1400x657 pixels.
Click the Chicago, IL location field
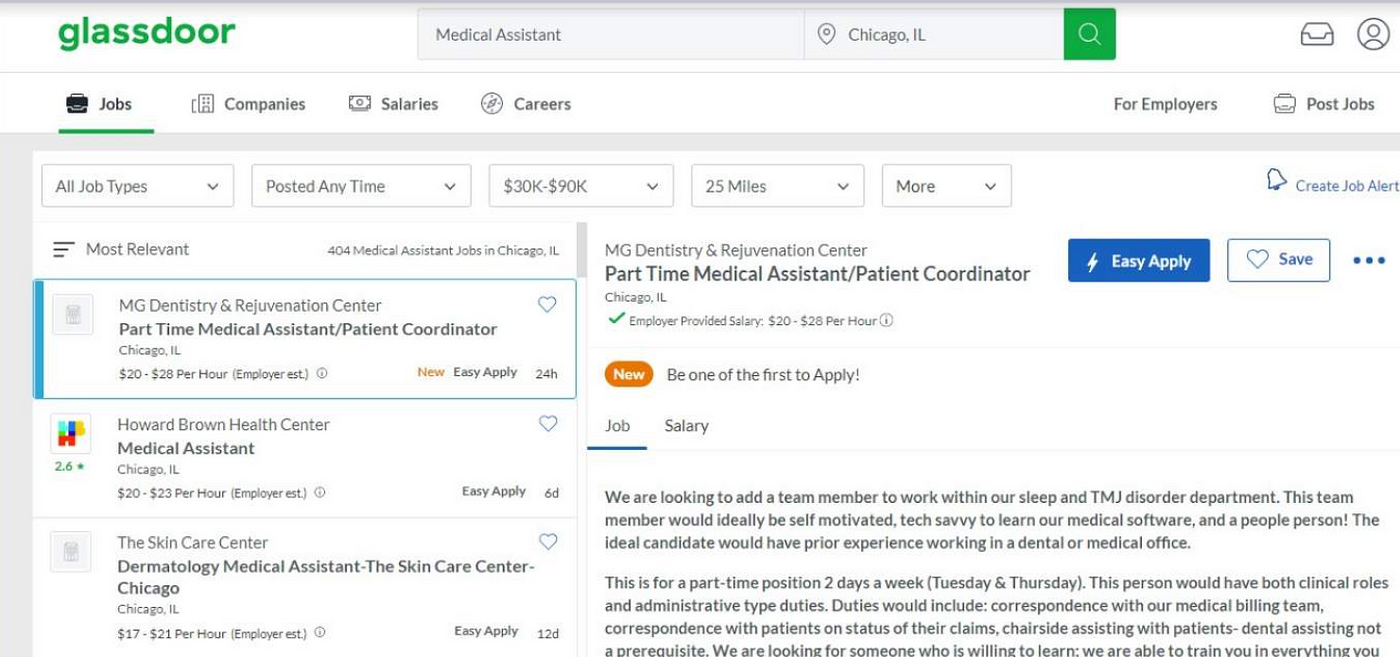(x=934, y=34)
